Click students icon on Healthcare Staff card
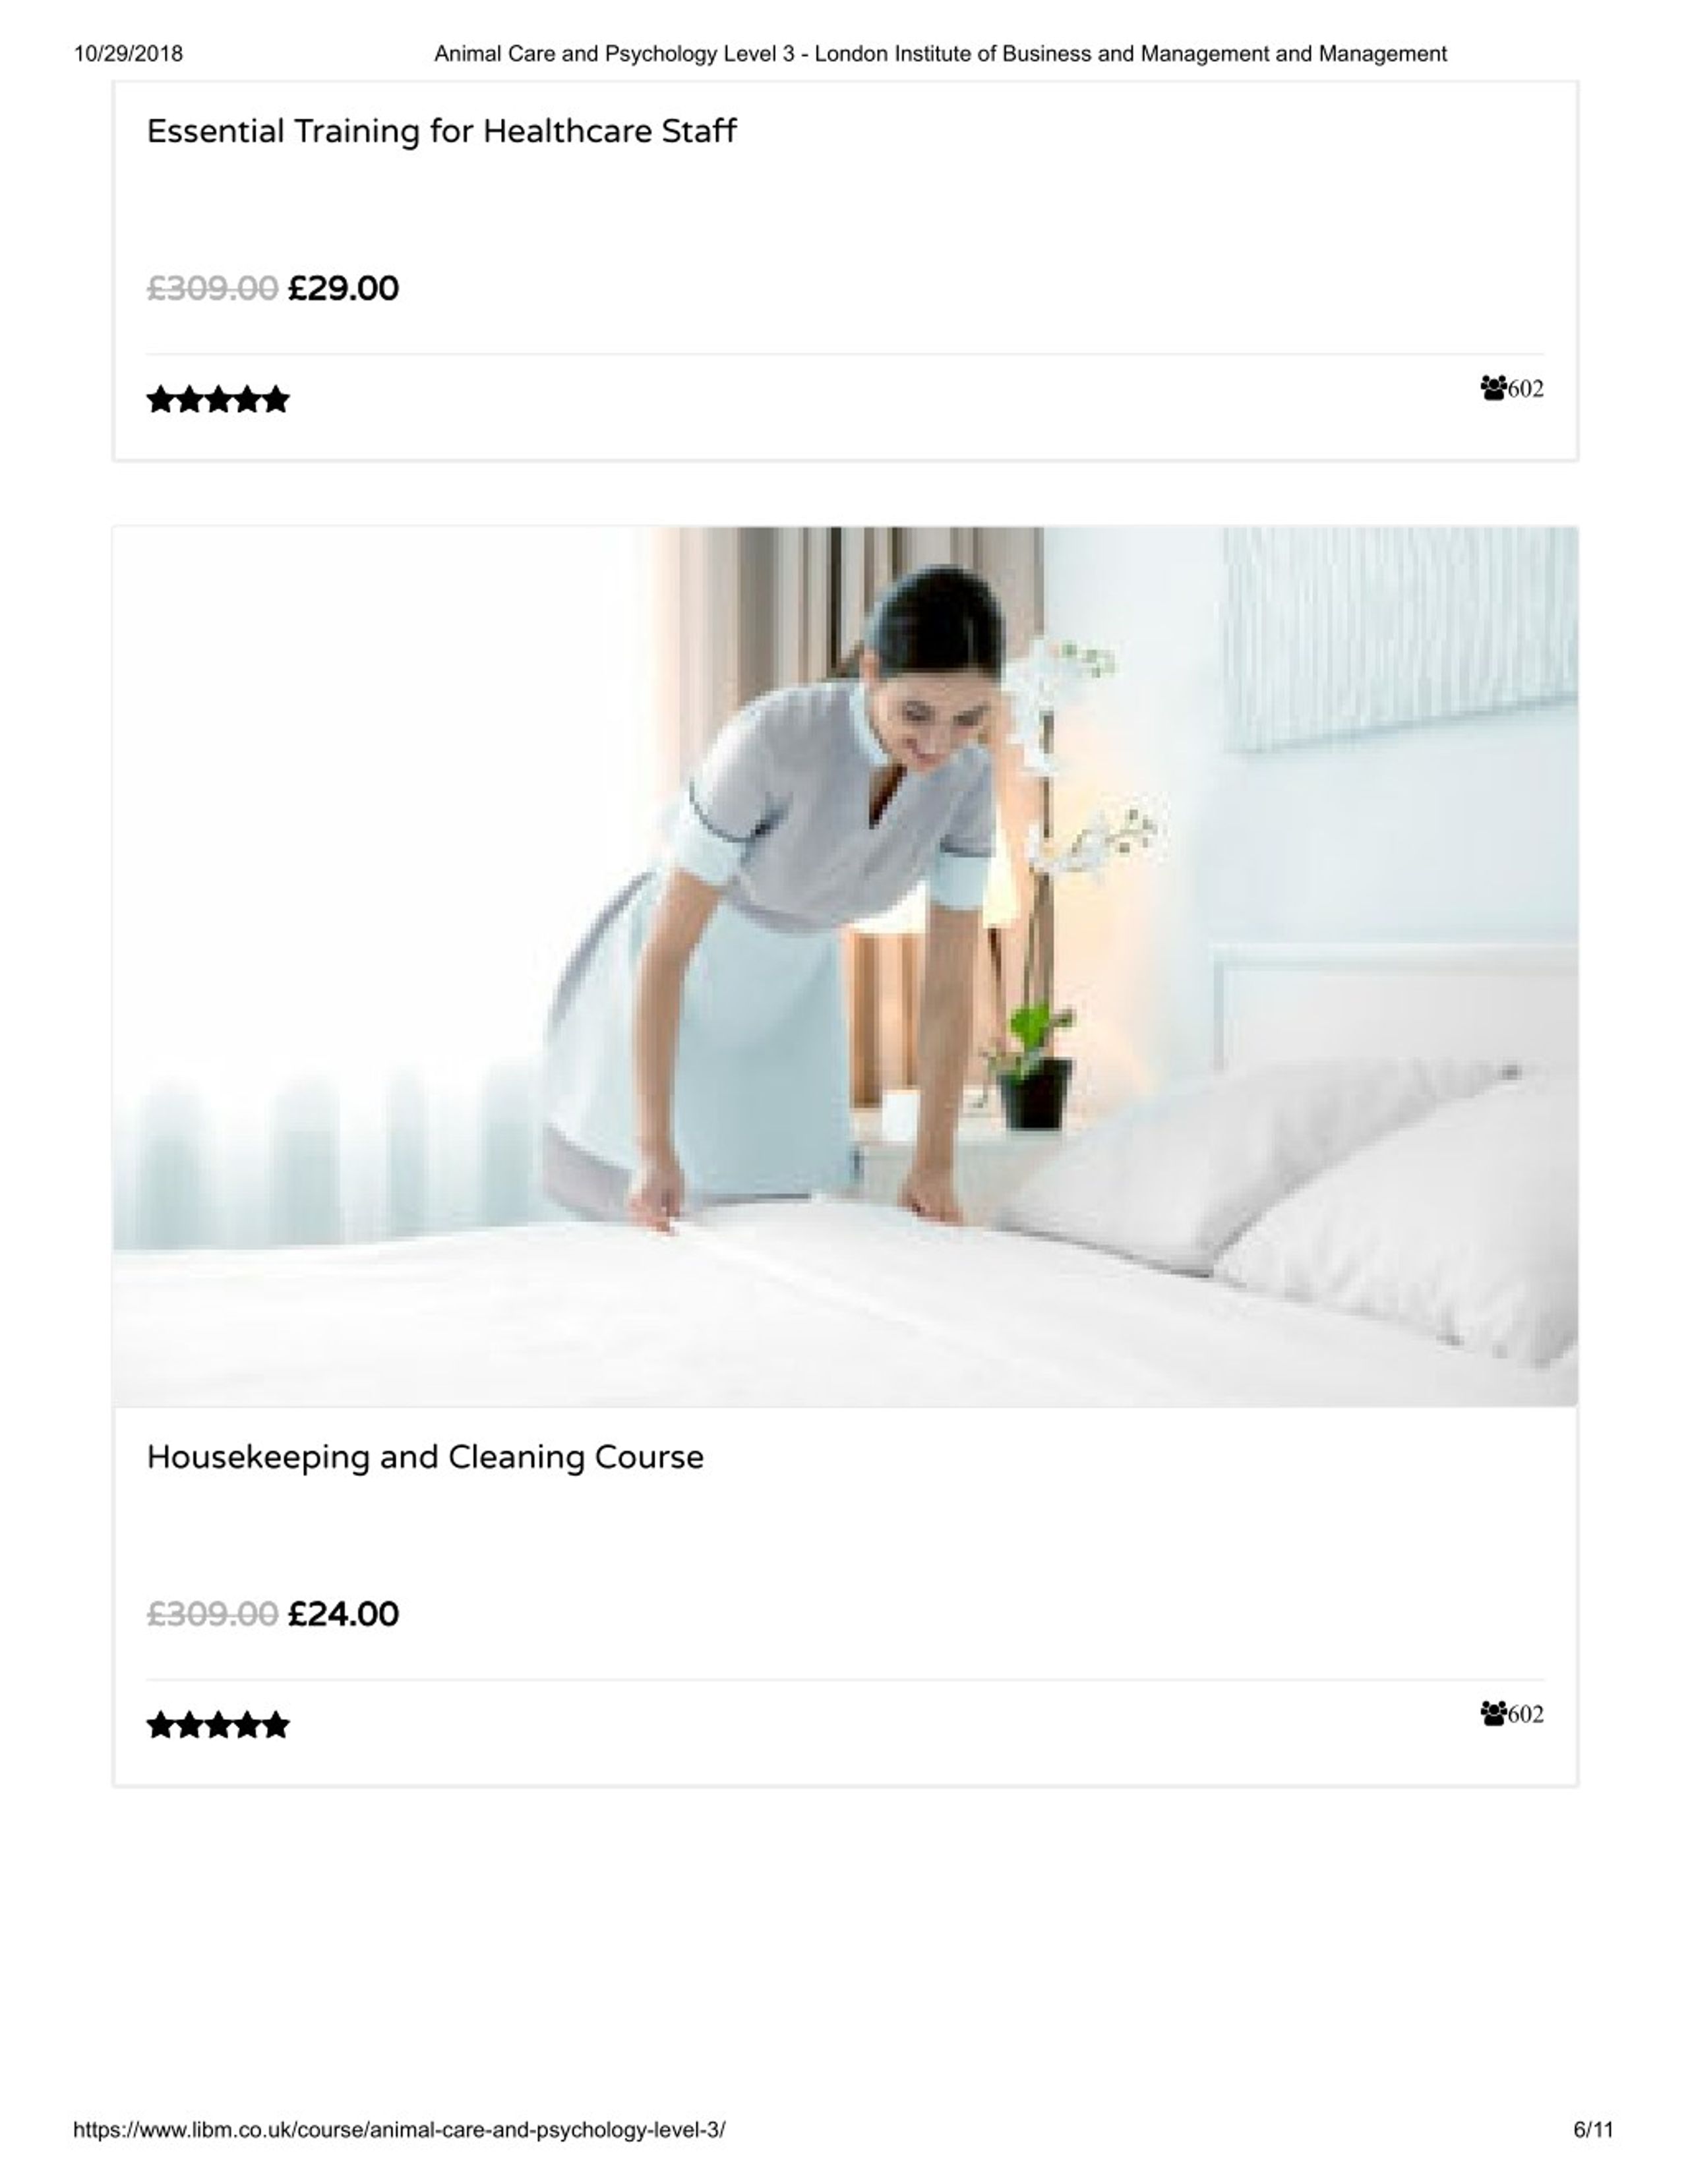The width and height of the screenshot is (1688, 2184). pos(1493,388)
